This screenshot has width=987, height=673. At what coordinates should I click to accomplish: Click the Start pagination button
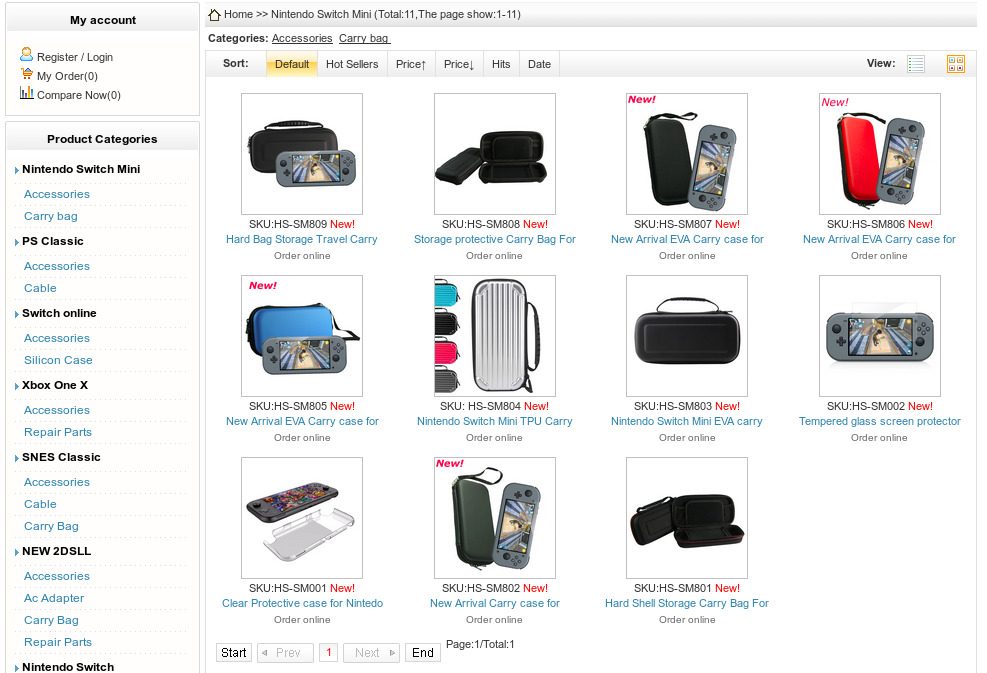click(234, 653)
